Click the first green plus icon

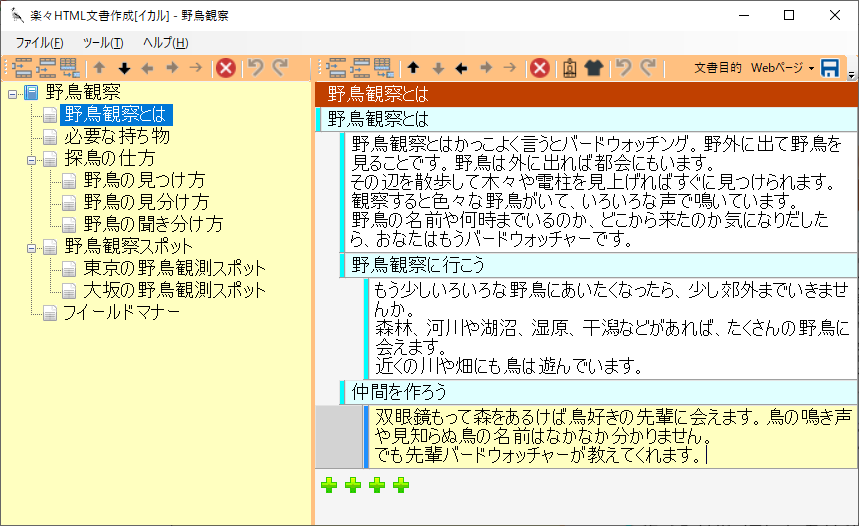pyautogui.click(x=329, y=485)
